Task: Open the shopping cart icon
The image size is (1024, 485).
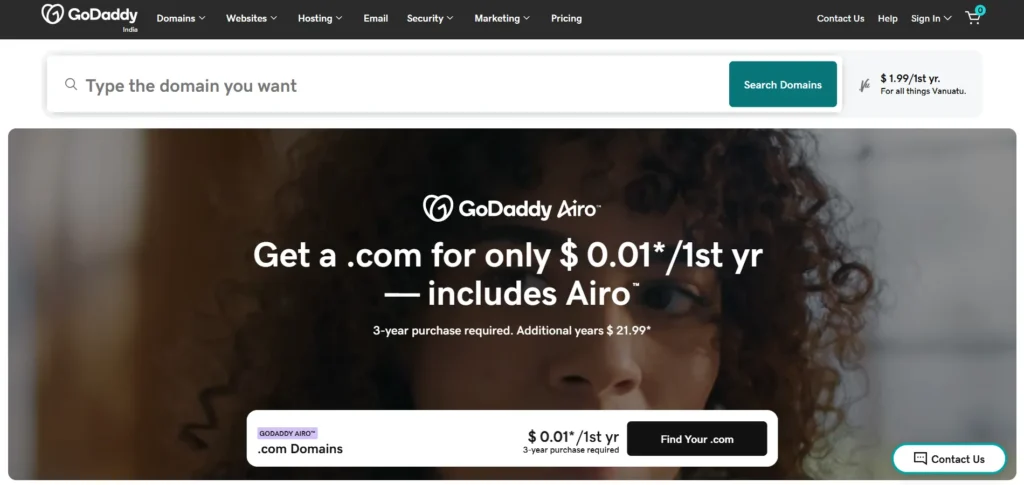Action: pyautogui.click(x=973, y=17)
